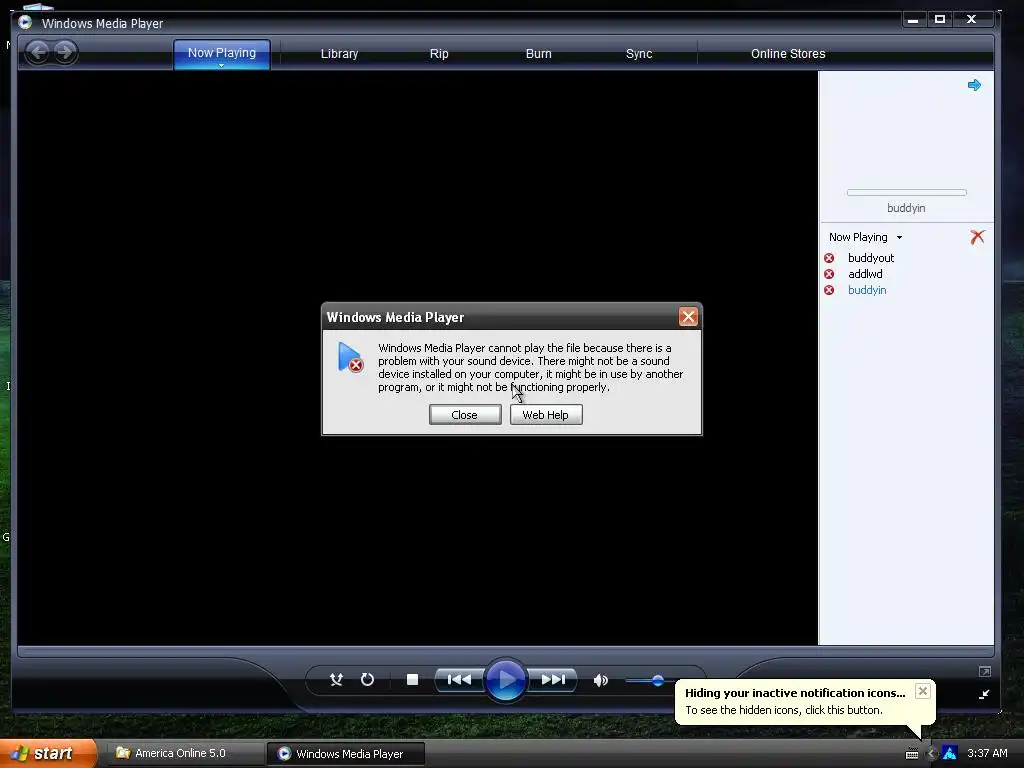
Task: Click the seek bar above the playback controls
Action: pos(505,651)
